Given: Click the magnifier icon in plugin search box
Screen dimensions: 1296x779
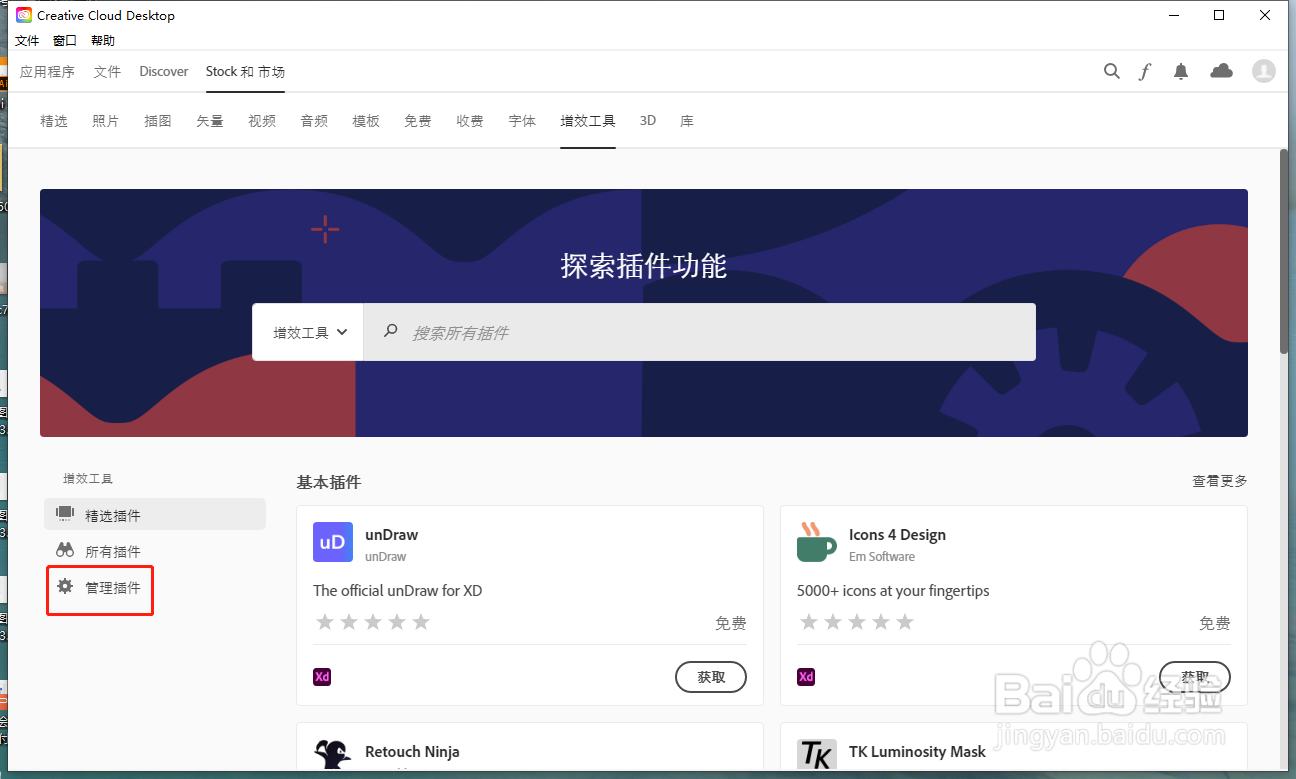Looking at the screenshot, I should [391, 331].
